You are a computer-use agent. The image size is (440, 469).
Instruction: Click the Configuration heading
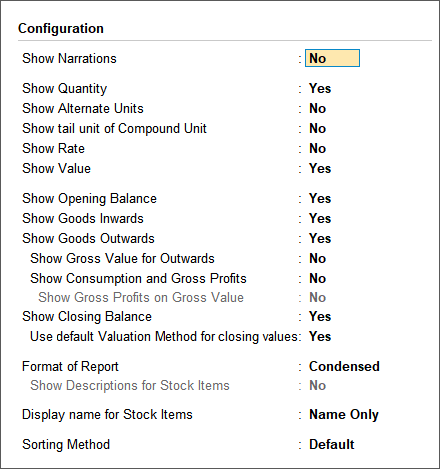click(x=61, y=29)
